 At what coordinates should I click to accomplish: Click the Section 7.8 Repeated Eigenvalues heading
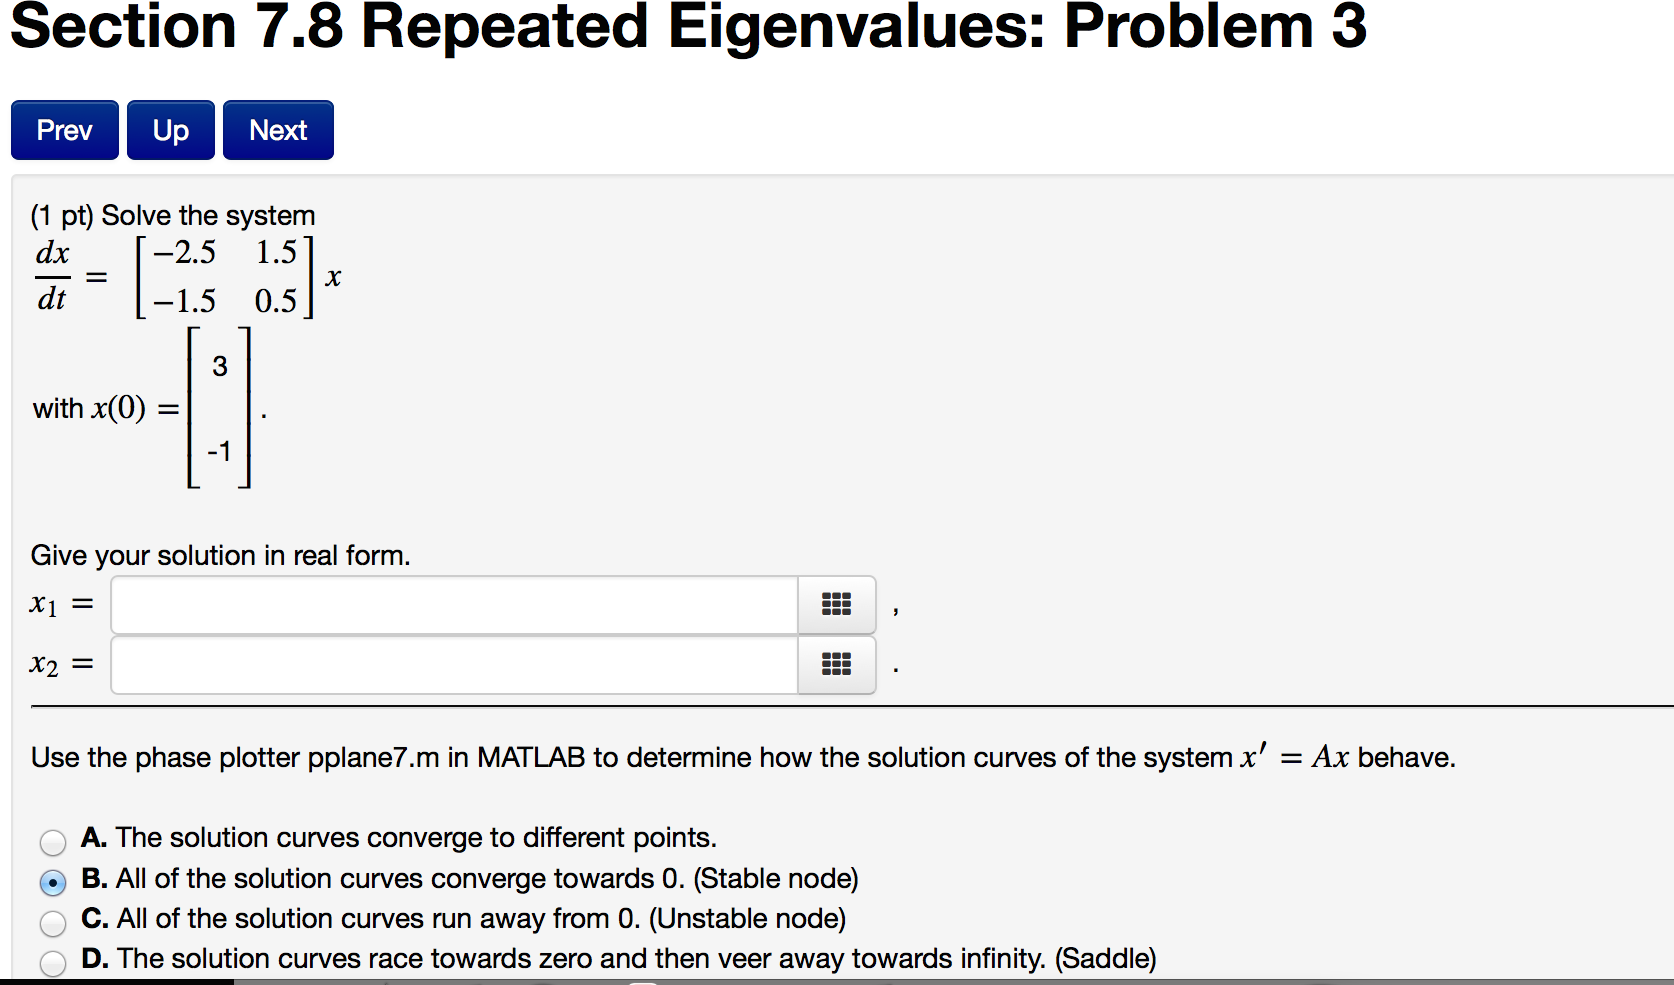tap(688, 26)
